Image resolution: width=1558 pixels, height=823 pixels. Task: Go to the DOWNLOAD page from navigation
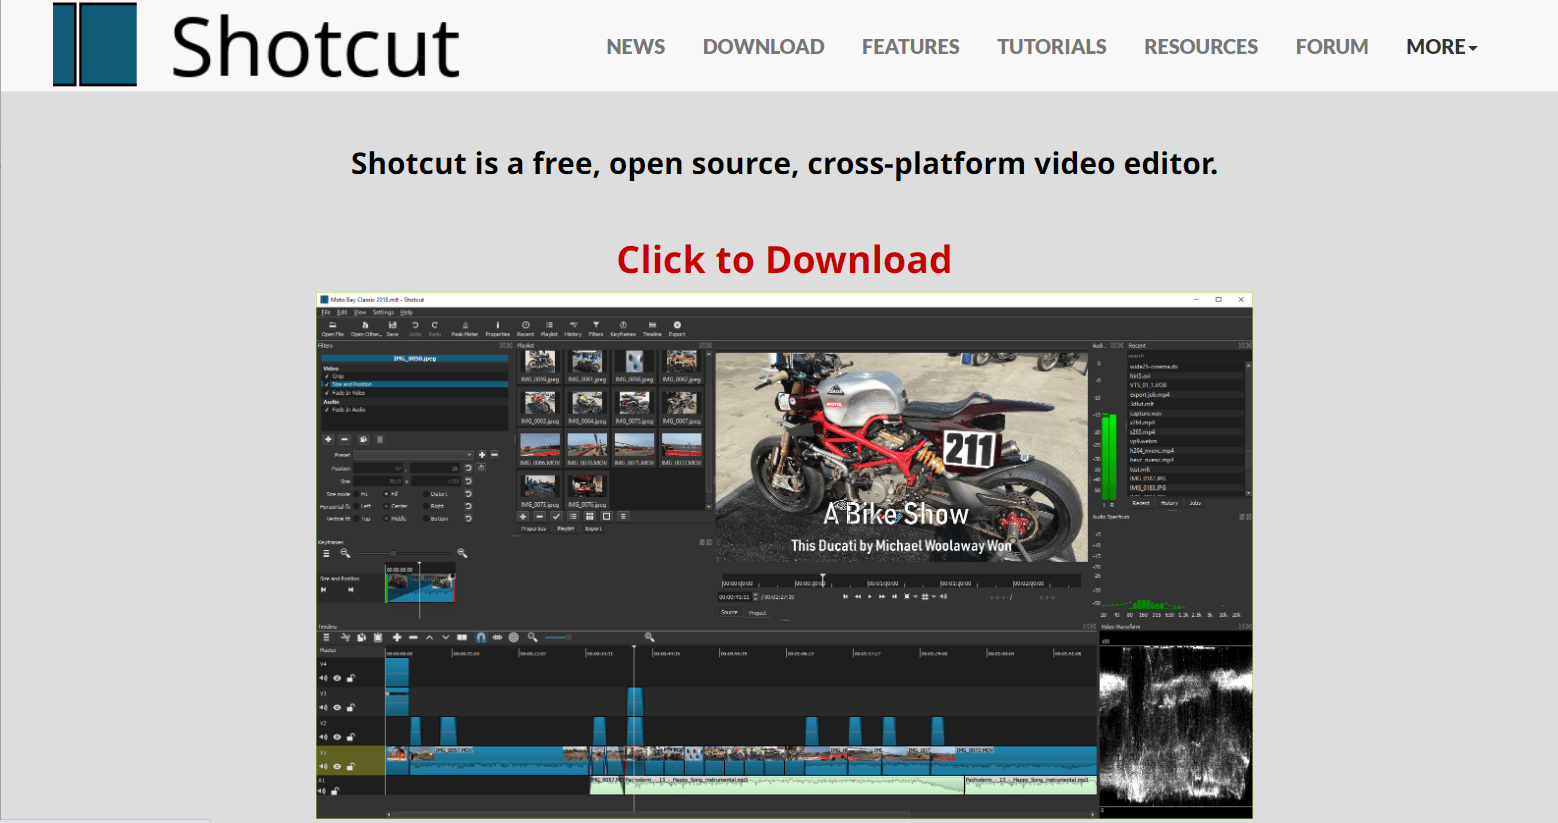tap(764, 47)
